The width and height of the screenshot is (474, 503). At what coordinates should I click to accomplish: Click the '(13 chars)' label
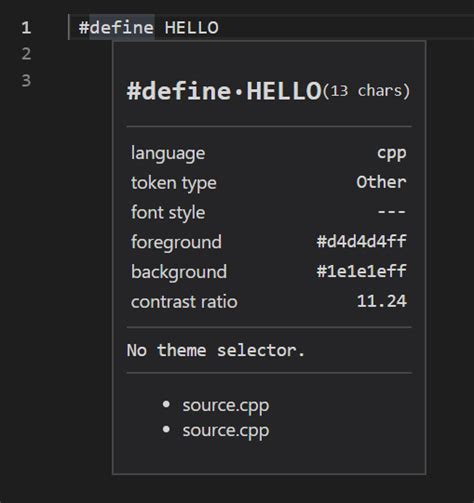[366, 91]
